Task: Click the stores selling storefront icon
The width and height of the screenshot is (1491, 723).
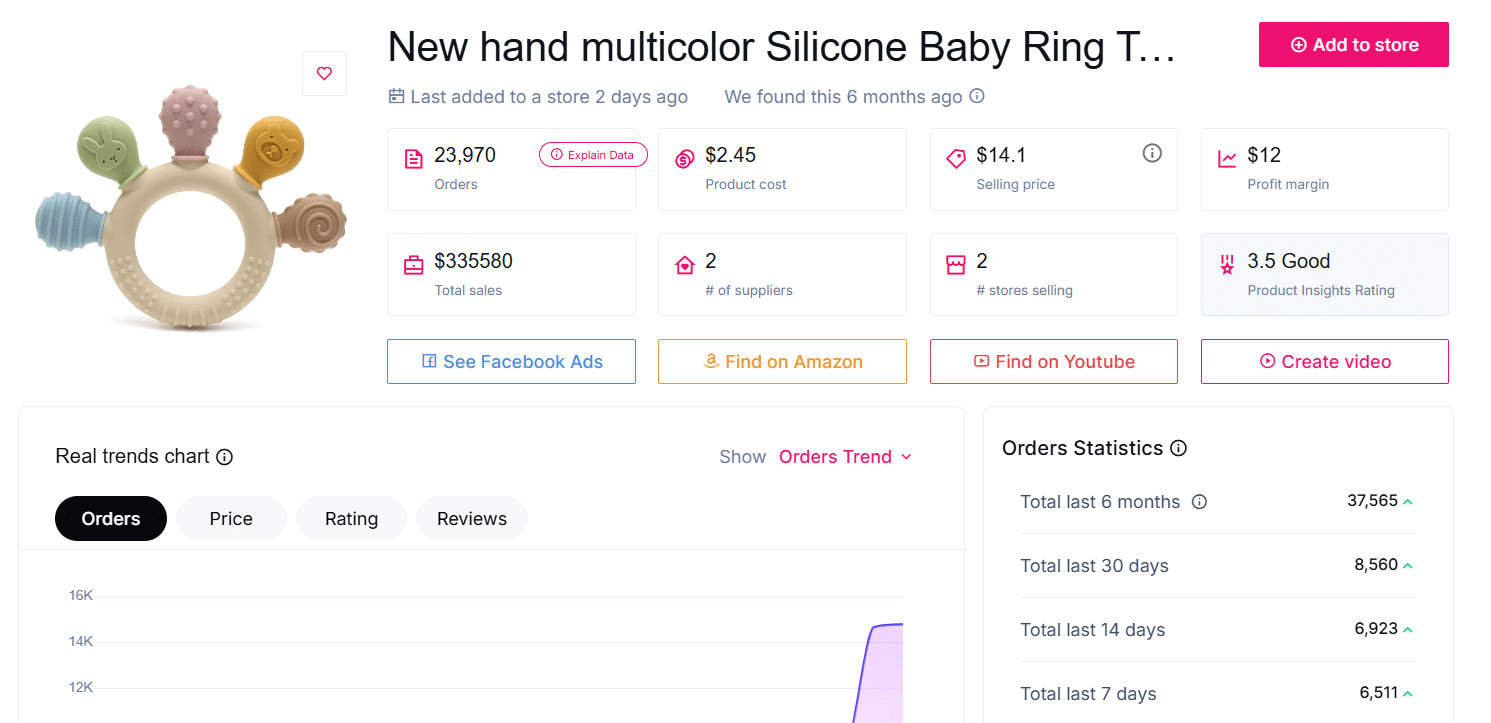Action: point(956,264)
